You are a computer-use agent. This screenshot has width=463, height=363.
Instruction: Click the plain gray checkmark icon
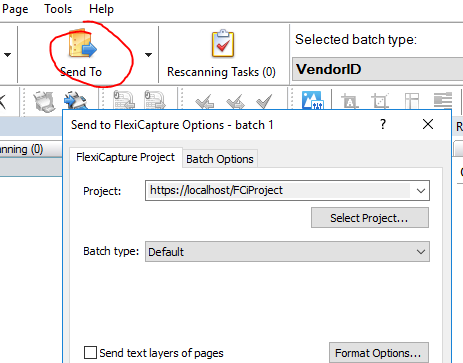coord(264,101)
